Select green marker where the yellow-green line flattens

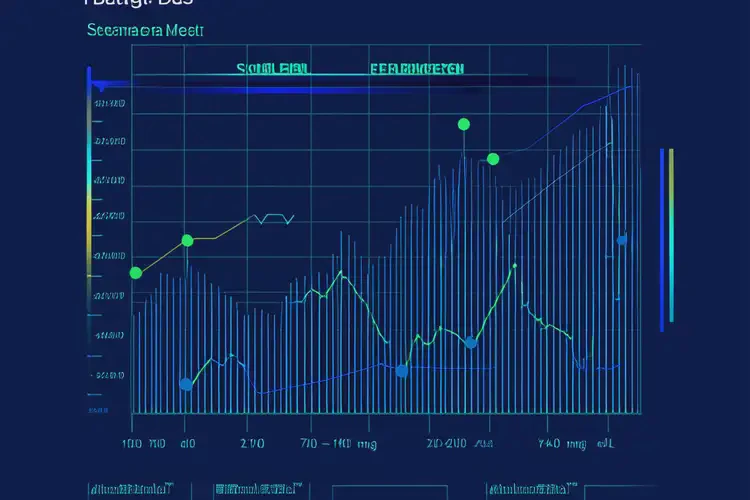coord(186,240)
